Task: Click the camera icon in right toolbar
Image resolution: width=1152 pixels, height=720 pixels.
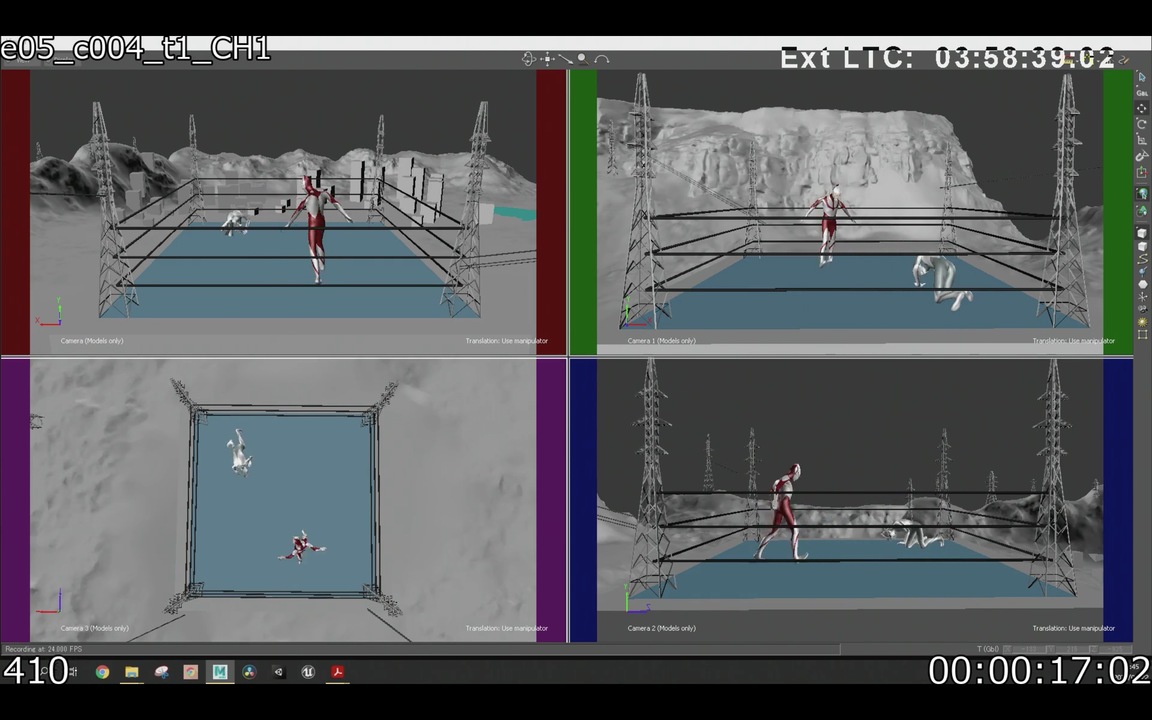Action: [1142, 309]
